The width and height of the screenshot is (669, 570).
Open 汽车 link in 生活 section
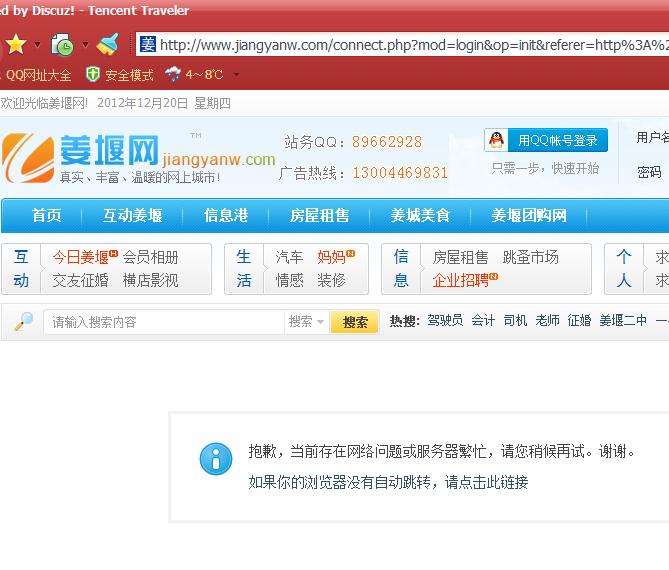[x=289, y=257]
